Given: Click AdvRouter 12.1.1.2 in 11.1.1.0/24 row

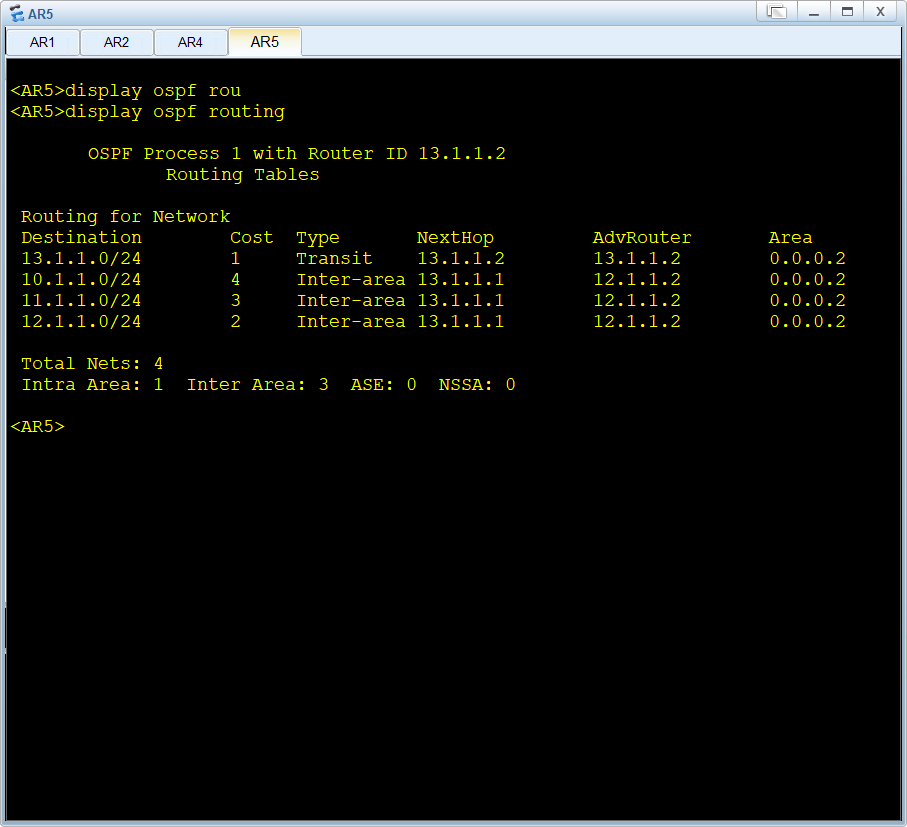Looking at the screenshot, I should point(637,301).
